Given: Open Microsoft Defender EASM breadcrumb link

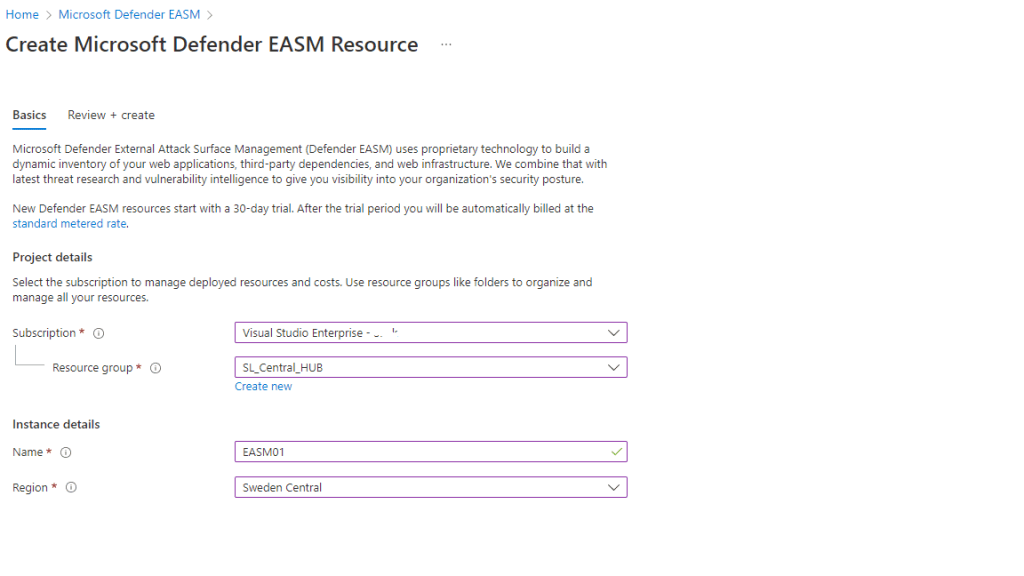Looking at the screenshot, I should coord(129,15).
